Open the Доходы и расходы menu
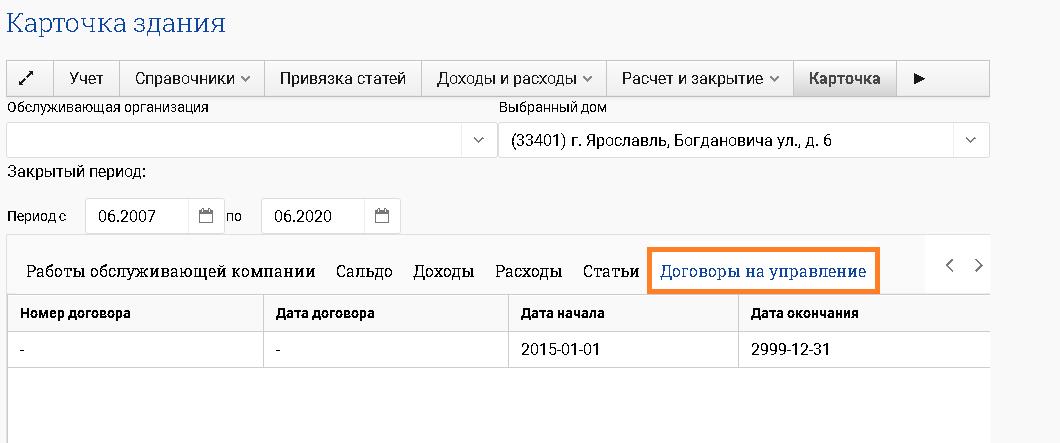The height and width of the screenshot is (443, 1060). 514,78
